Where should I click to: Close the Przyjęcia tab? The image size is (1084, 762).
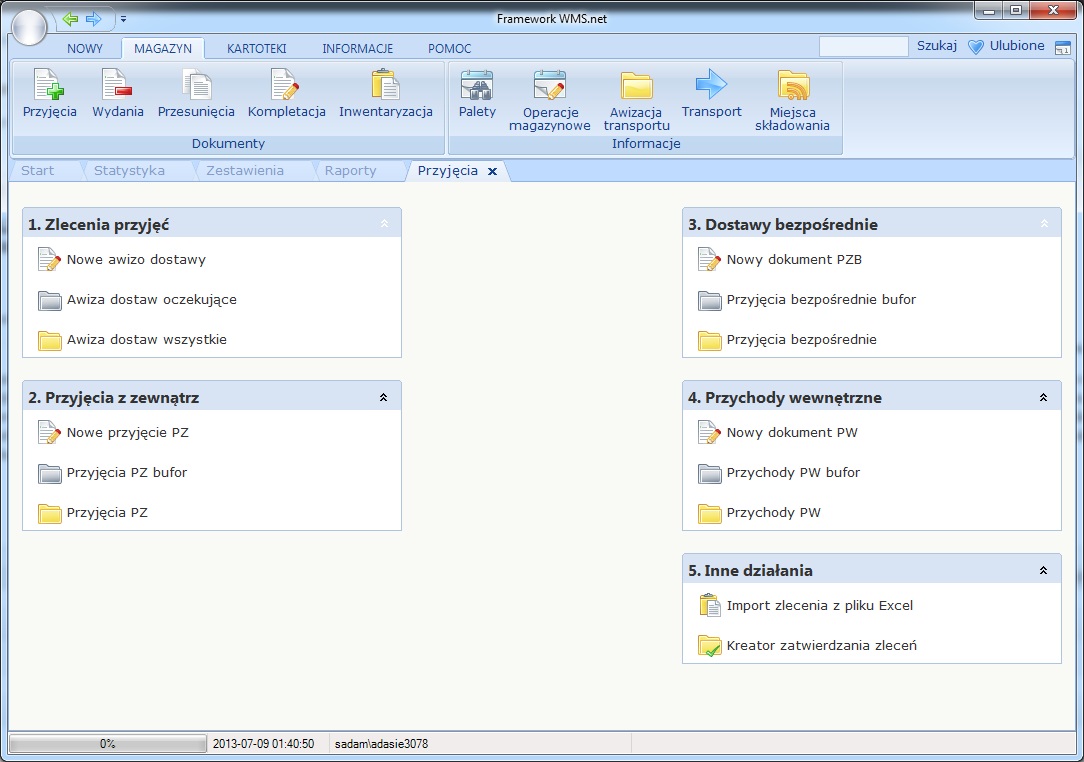pos(492,172)
